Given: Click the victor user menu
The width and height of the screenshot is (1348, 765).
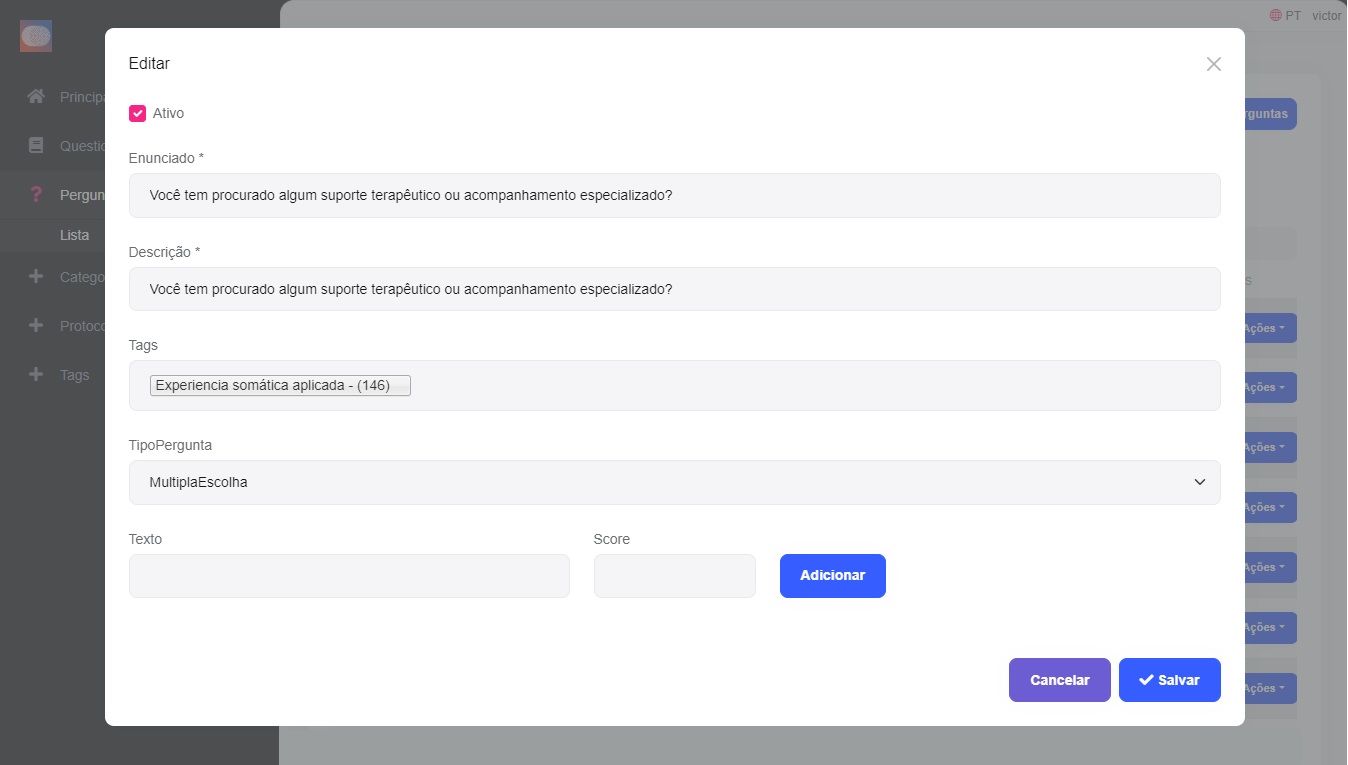Looking at the screenshot, I should (1326, 15).
